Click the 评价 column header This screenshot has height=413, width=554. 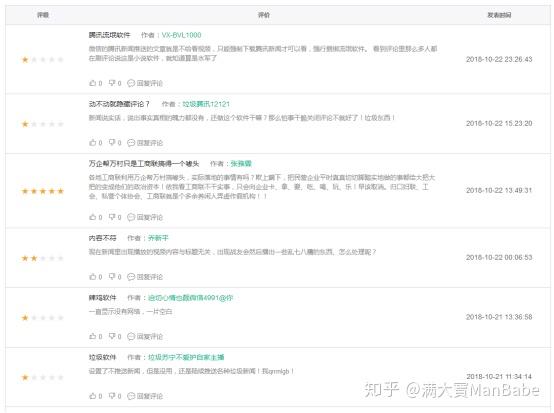pyautogui.click(x=264, y=15)
